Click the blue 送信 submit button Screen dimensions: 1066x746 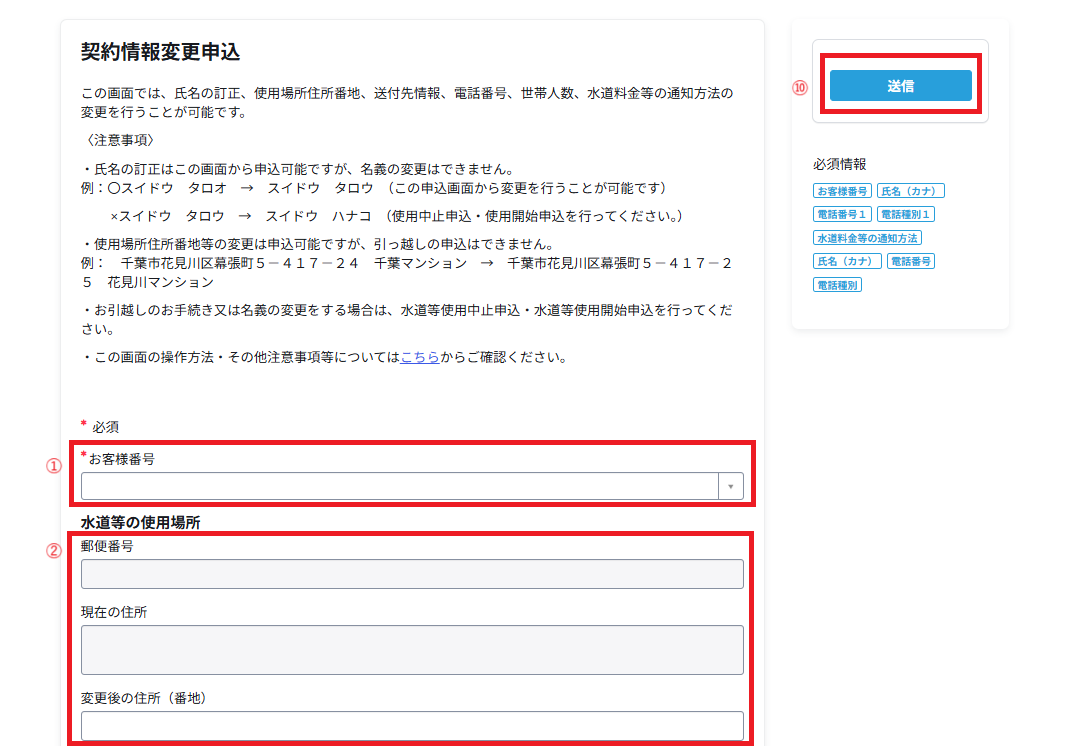pos(900,86)
